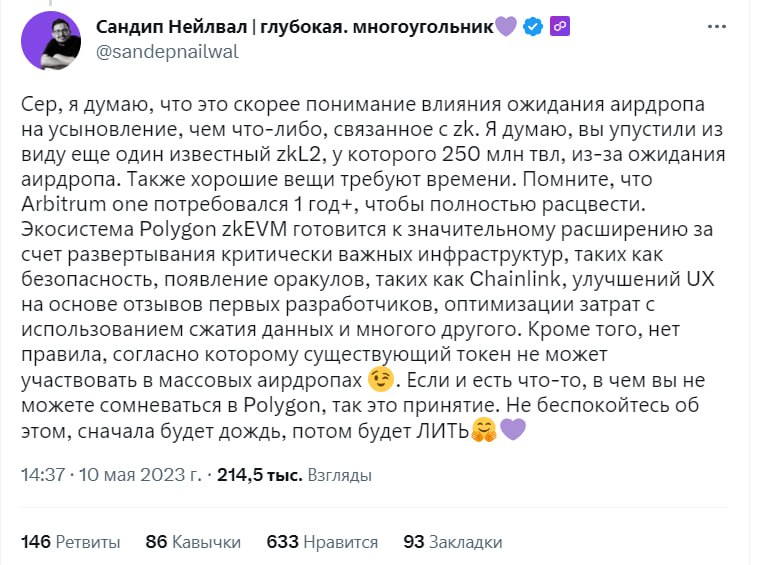Screen dimensions: 767x565
Task: Click the winking face emoji in tweet
Action: coord(379,379)
